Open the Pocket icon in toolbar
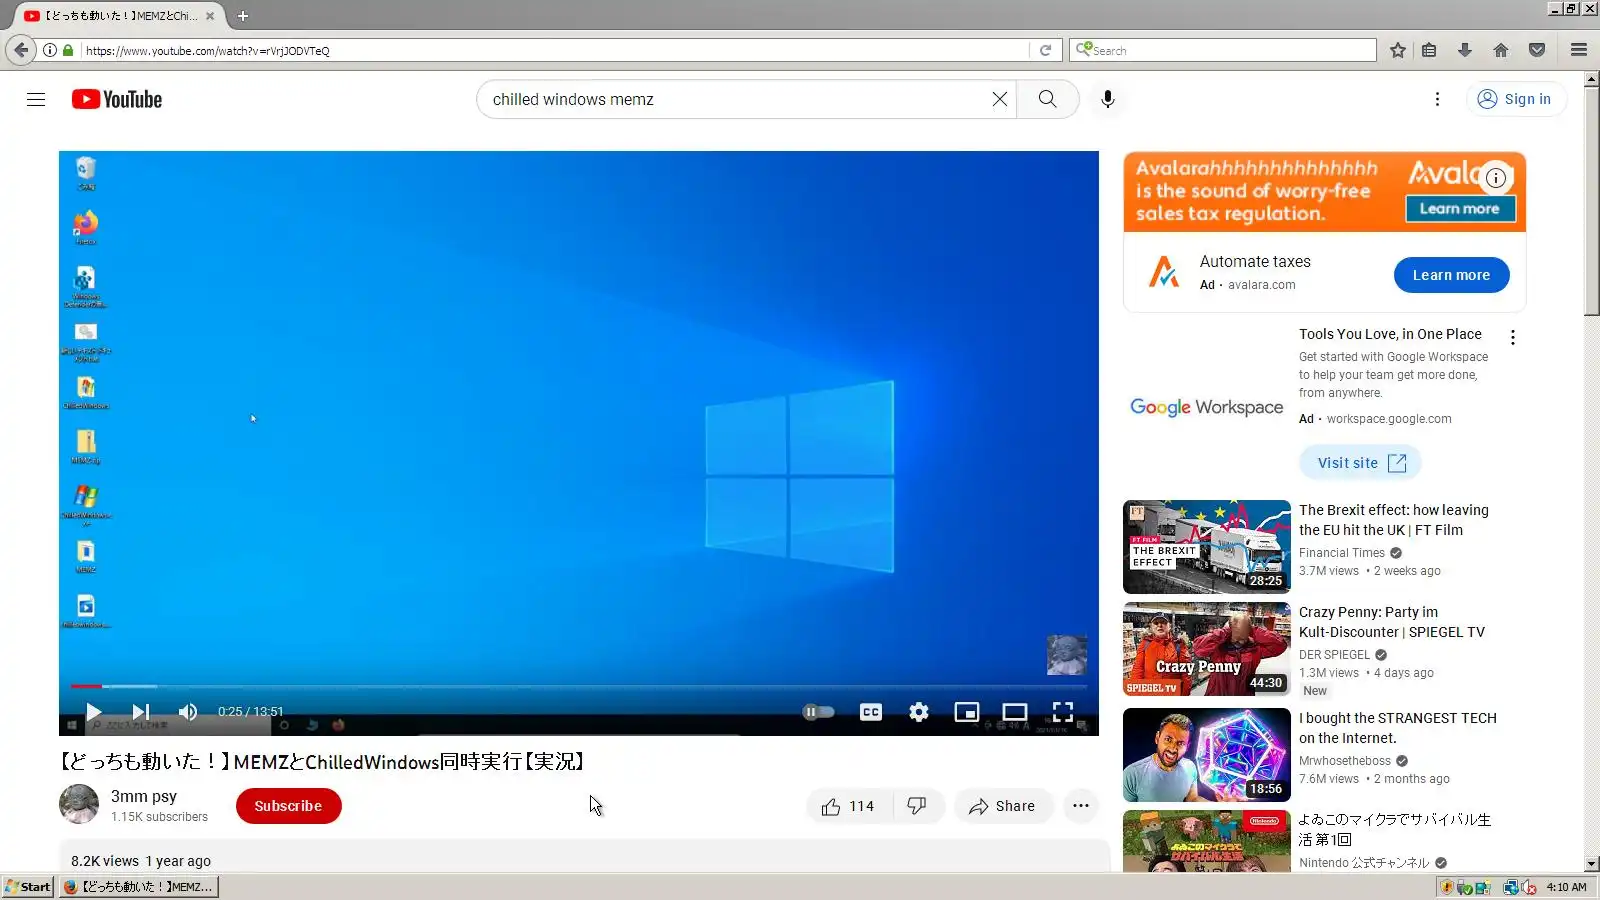The width and height of the screenshot is (1600, 900). point(1537,50)
